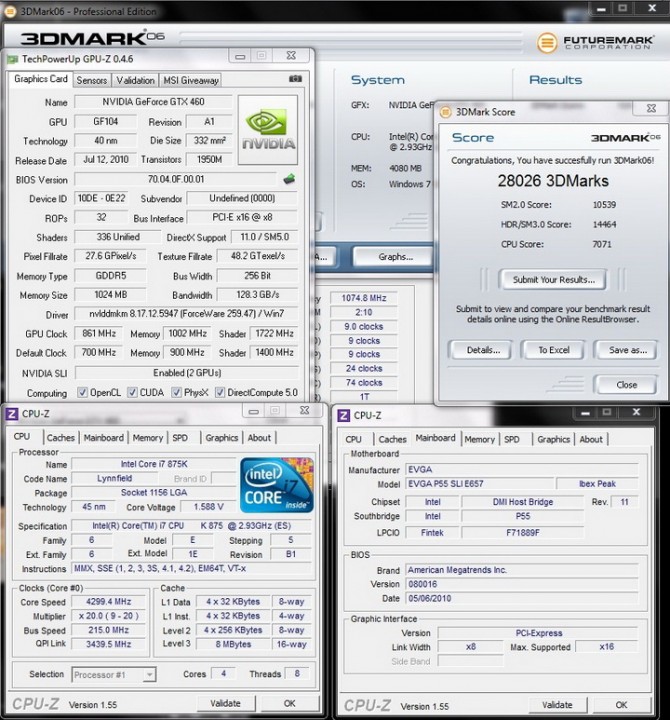Click the 28026 3DMarks score text
Image resolution: width=670 pixels, height=720 pixels.
click(553, 181)
